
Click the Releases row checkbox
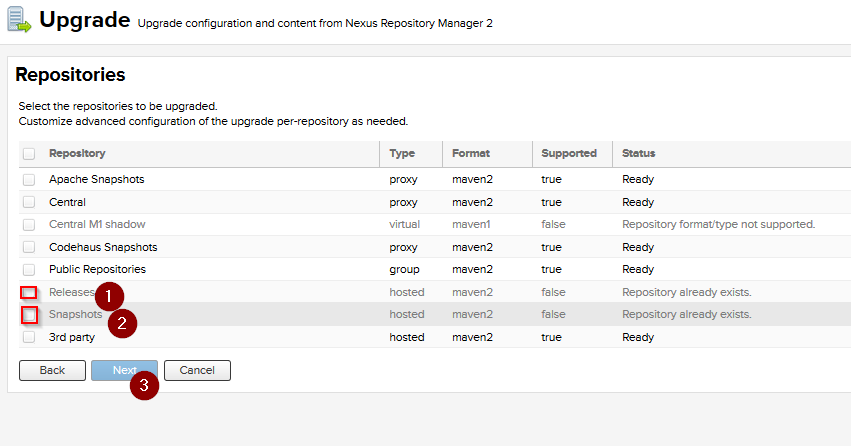(x=29, y=293)
